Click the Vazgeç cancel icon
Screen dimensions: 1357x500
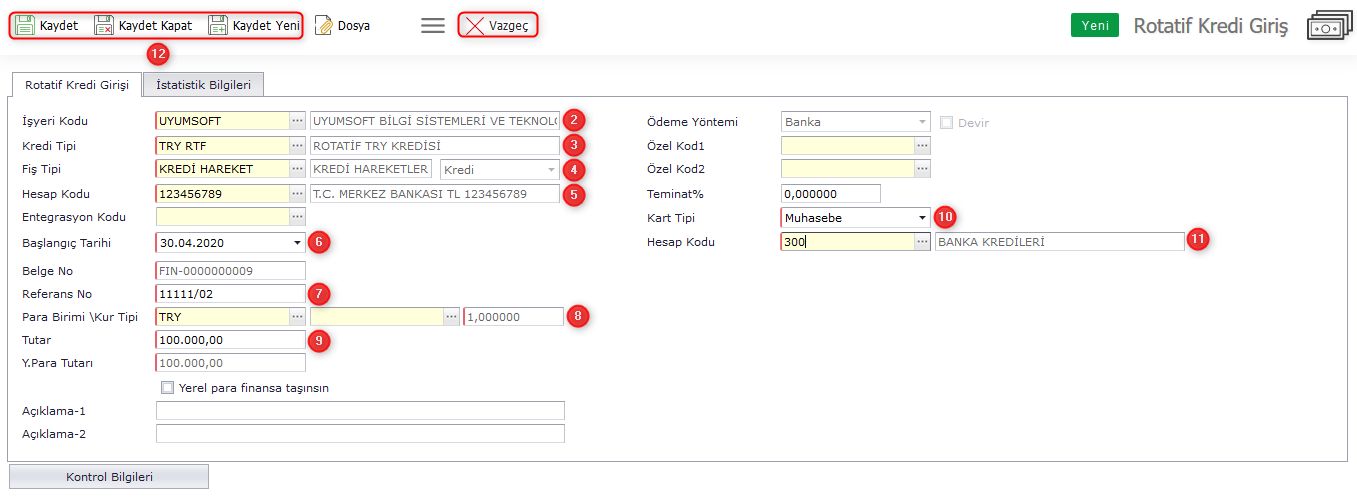[474, 25]
